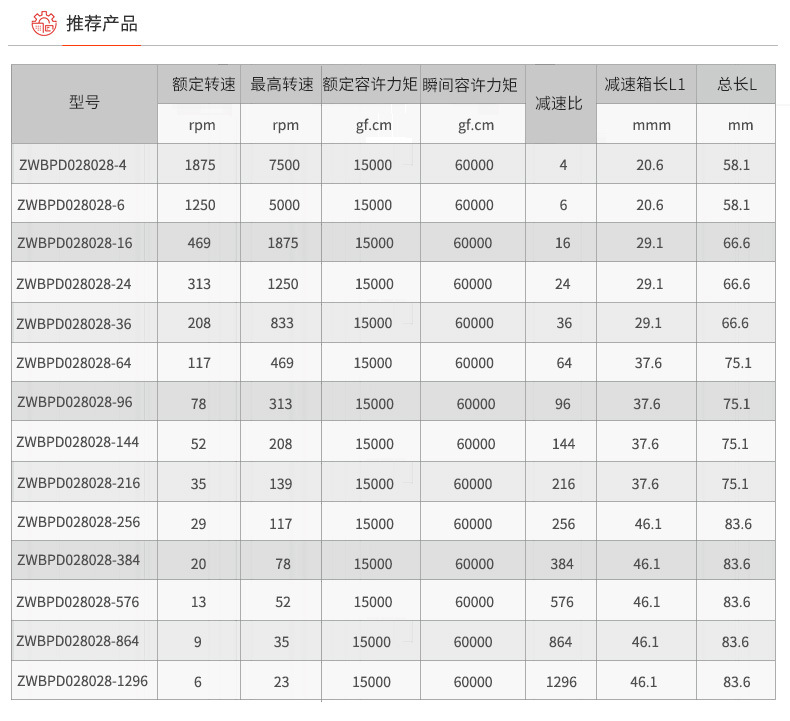Select model ZWBPD028028-144
Viewport: 790px width, 721px height.
(x=78, y=442)
